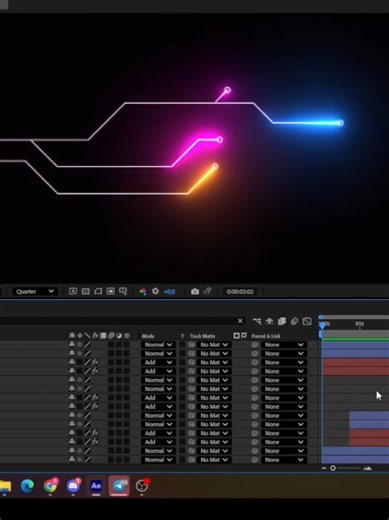
Task: Click track matte pick whip of first row
Action: click(192, 345)
